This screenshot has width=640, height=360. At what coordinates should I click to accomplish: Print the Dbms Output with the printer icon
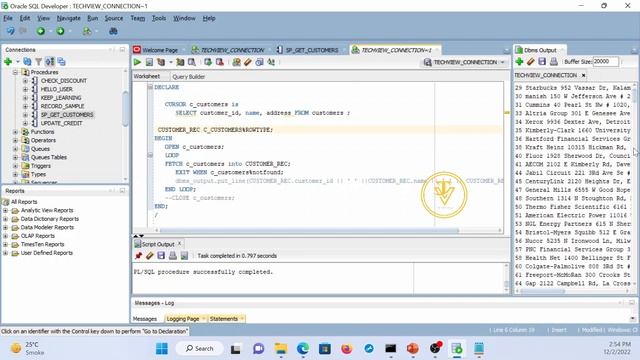[x=554, y=62]
